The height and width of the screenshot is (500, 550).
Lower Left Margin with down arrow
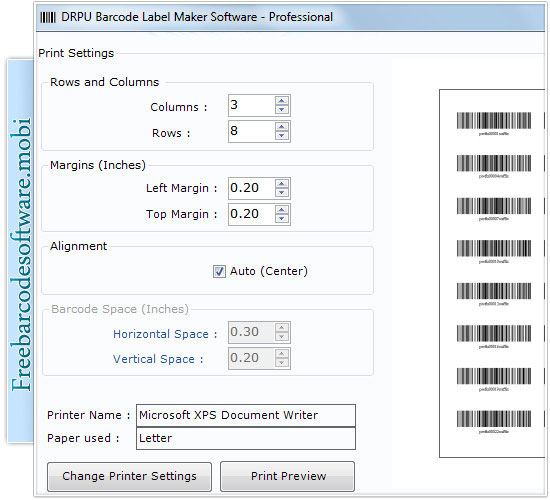coord(282,193)
